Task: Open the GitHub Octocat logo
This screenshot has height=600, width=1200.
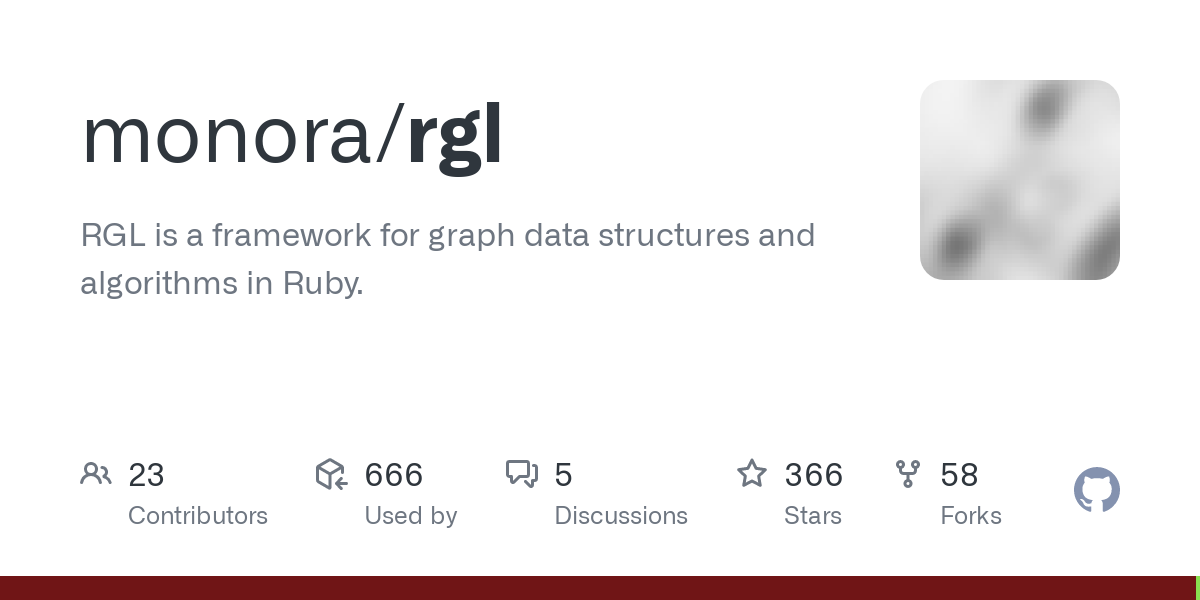Action: tap(1097, 490)
